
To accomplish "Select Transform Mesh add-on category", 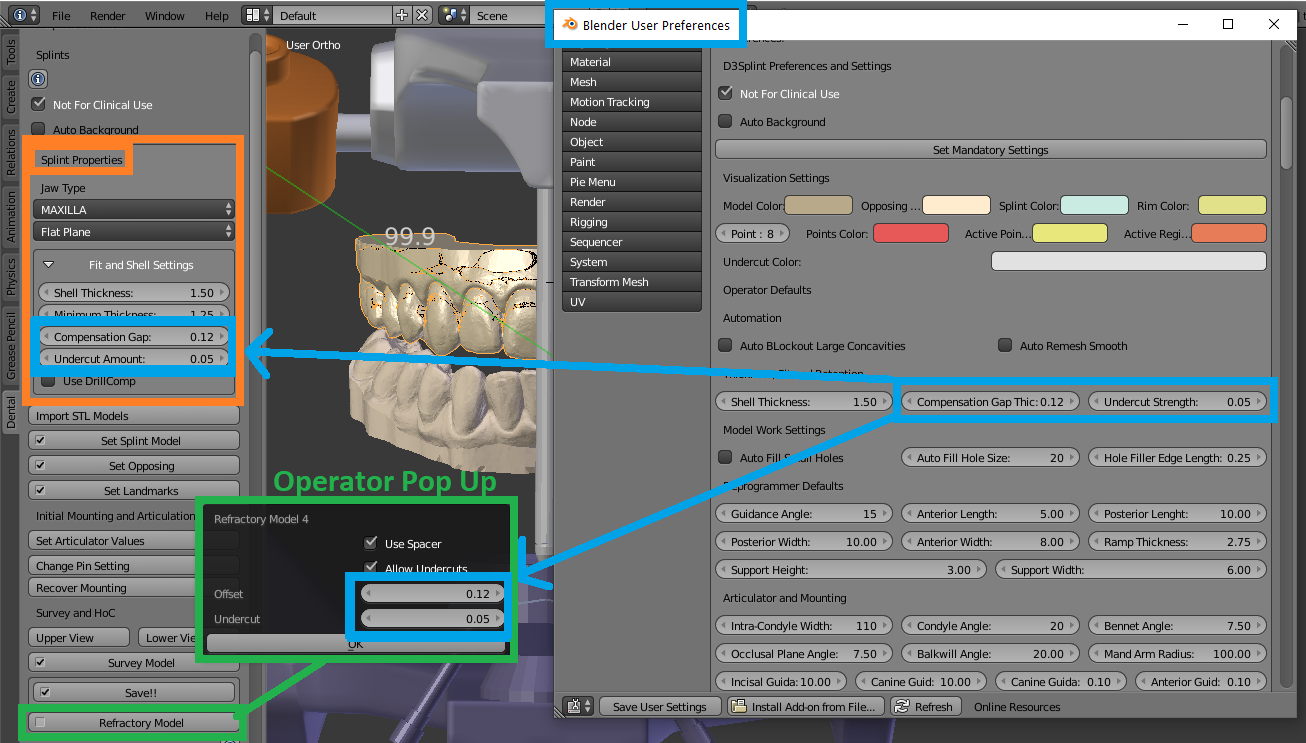I will [x=631, y=282].
